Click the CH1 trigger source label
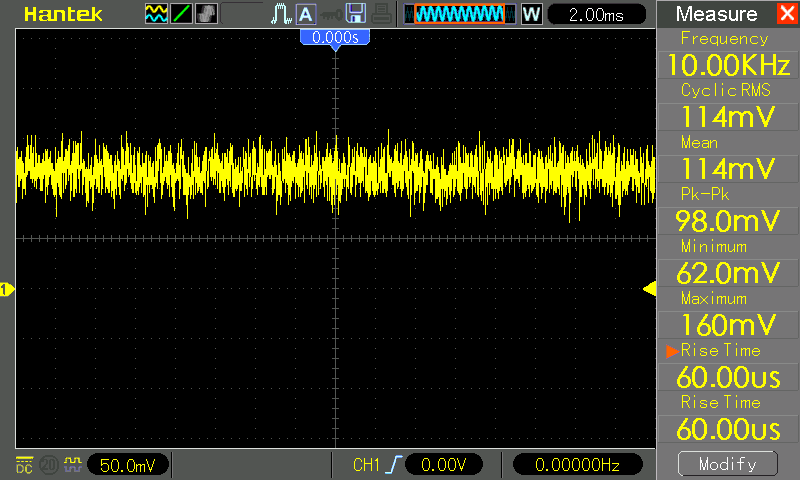 pos(366,465)
